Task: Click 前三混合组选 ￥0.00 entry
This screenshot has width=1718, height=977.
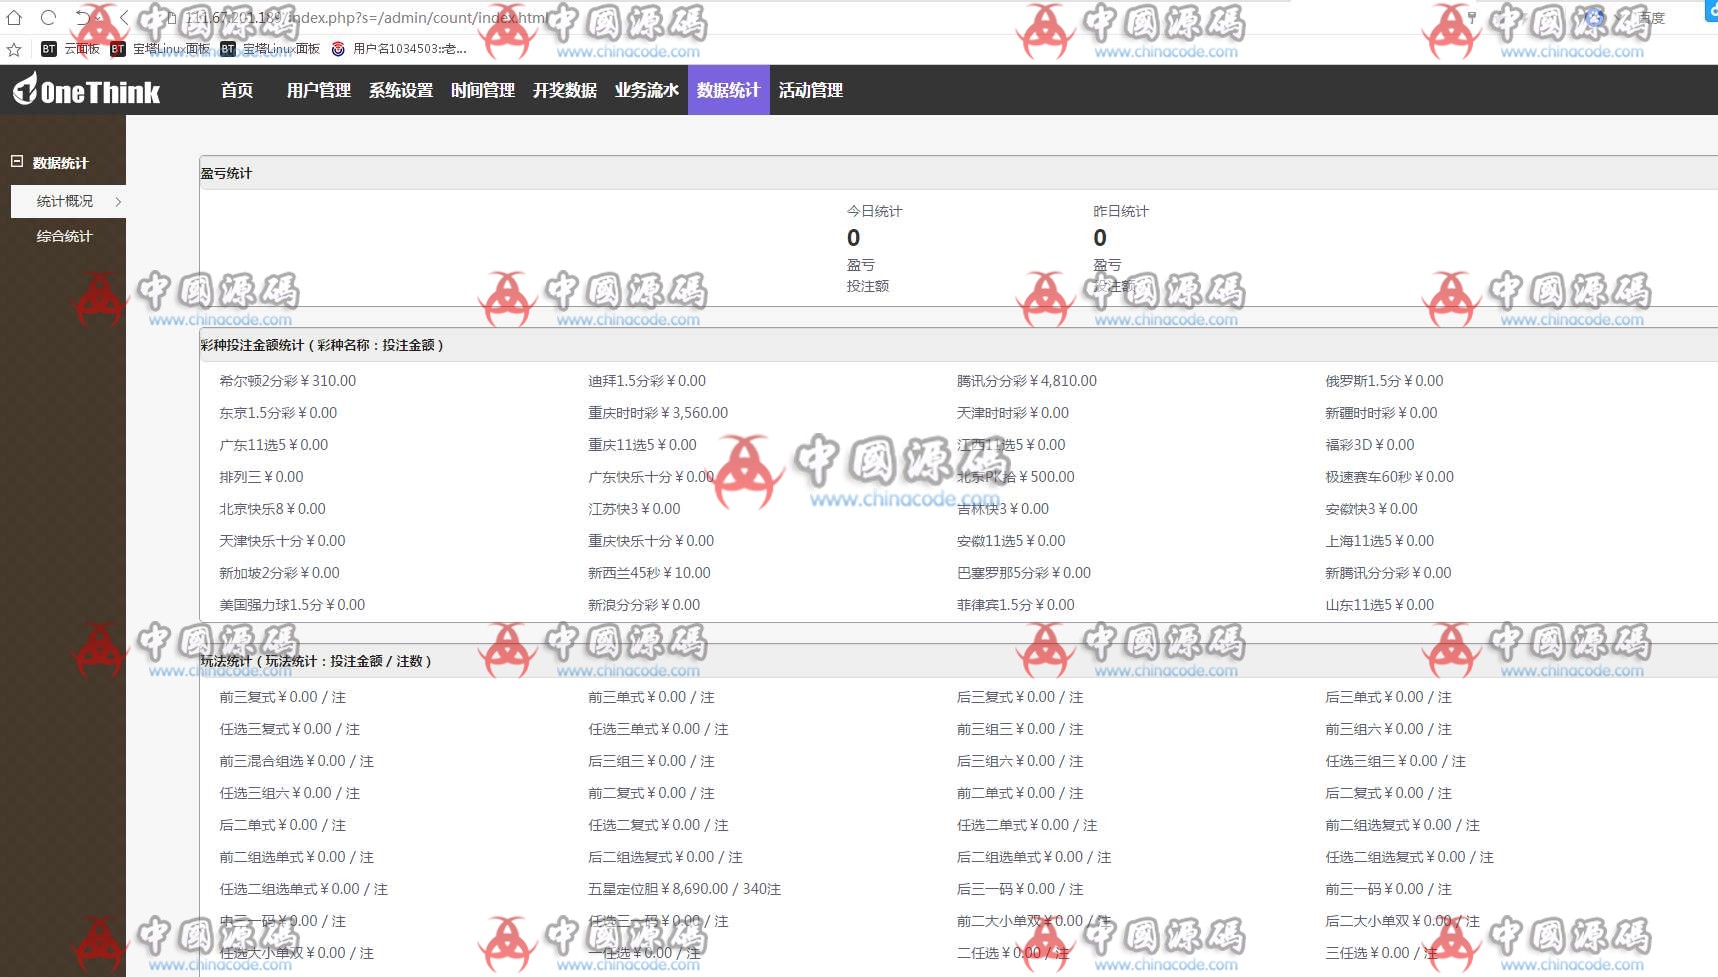Action: point(297,761)
